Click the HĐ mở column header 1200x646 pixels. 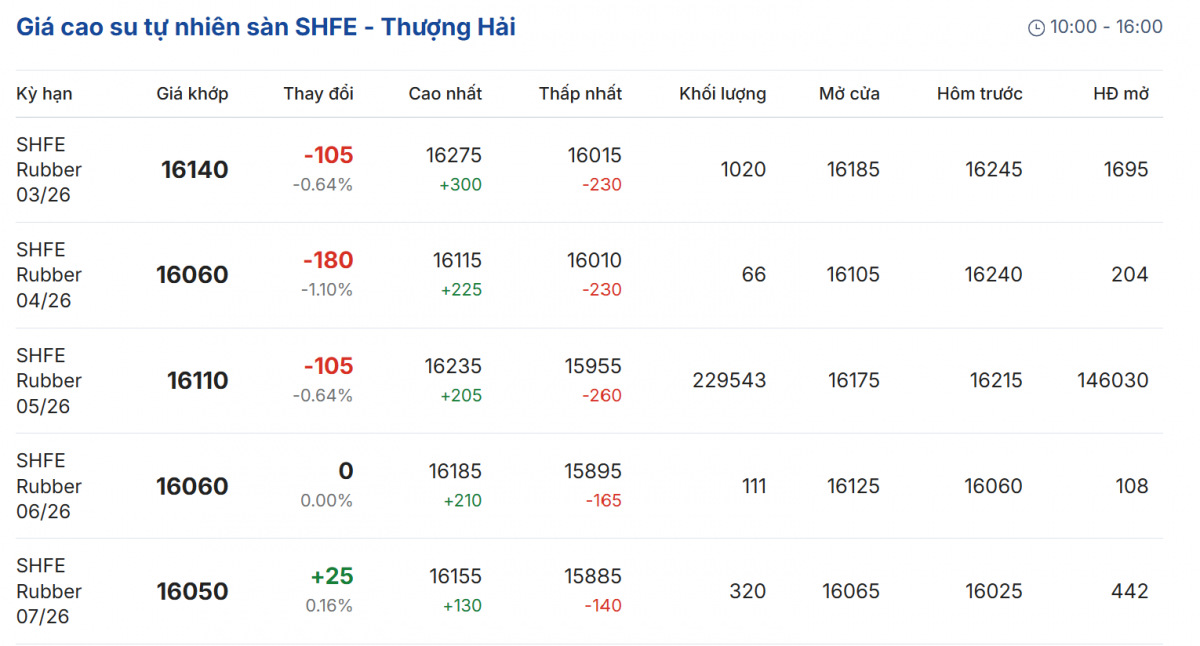coord(1120,94)
